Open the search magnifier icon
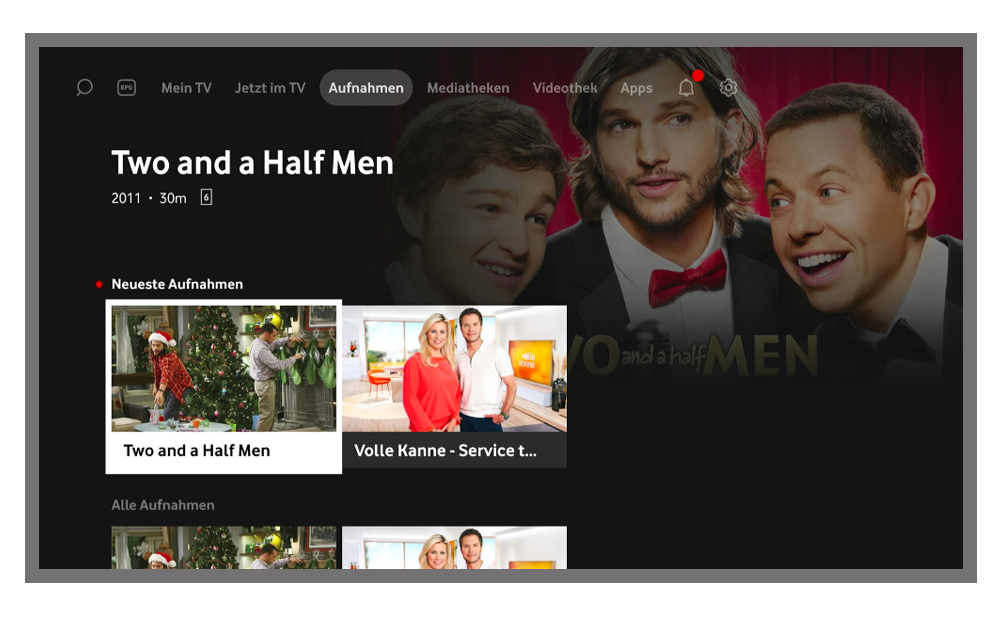 click(84, 88)
